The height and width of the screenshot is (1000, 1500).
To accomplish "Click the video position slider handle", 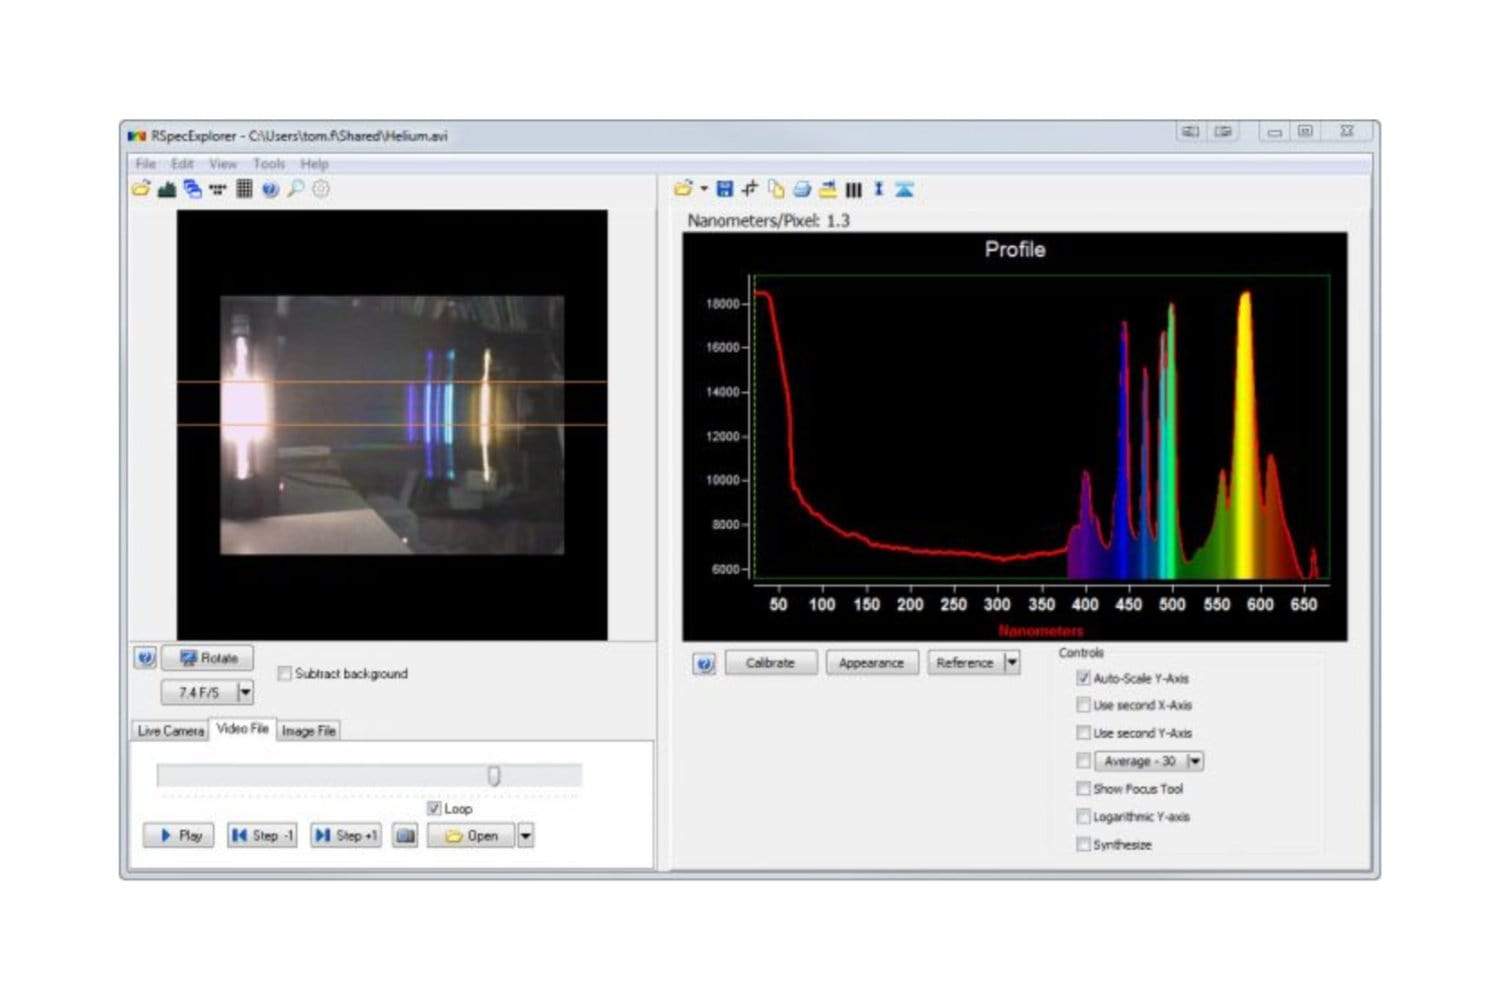I will pyautogui.click(x=494, y=775).
